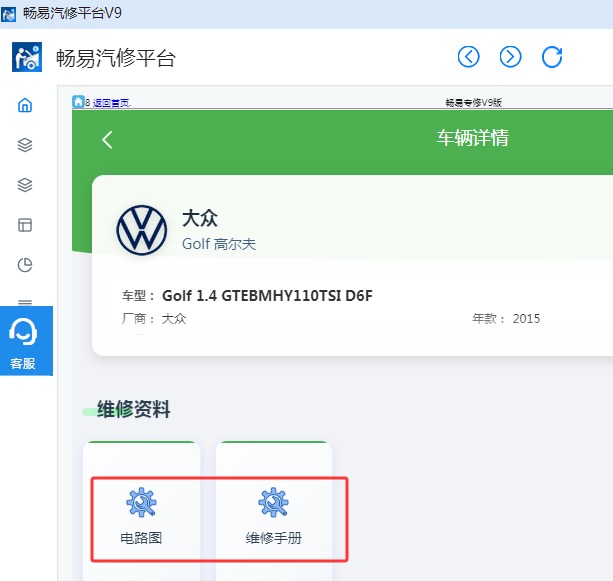Click the 维修资料 section heading
The width and height of the screenshot is (613, 581).
pos(133,409)
